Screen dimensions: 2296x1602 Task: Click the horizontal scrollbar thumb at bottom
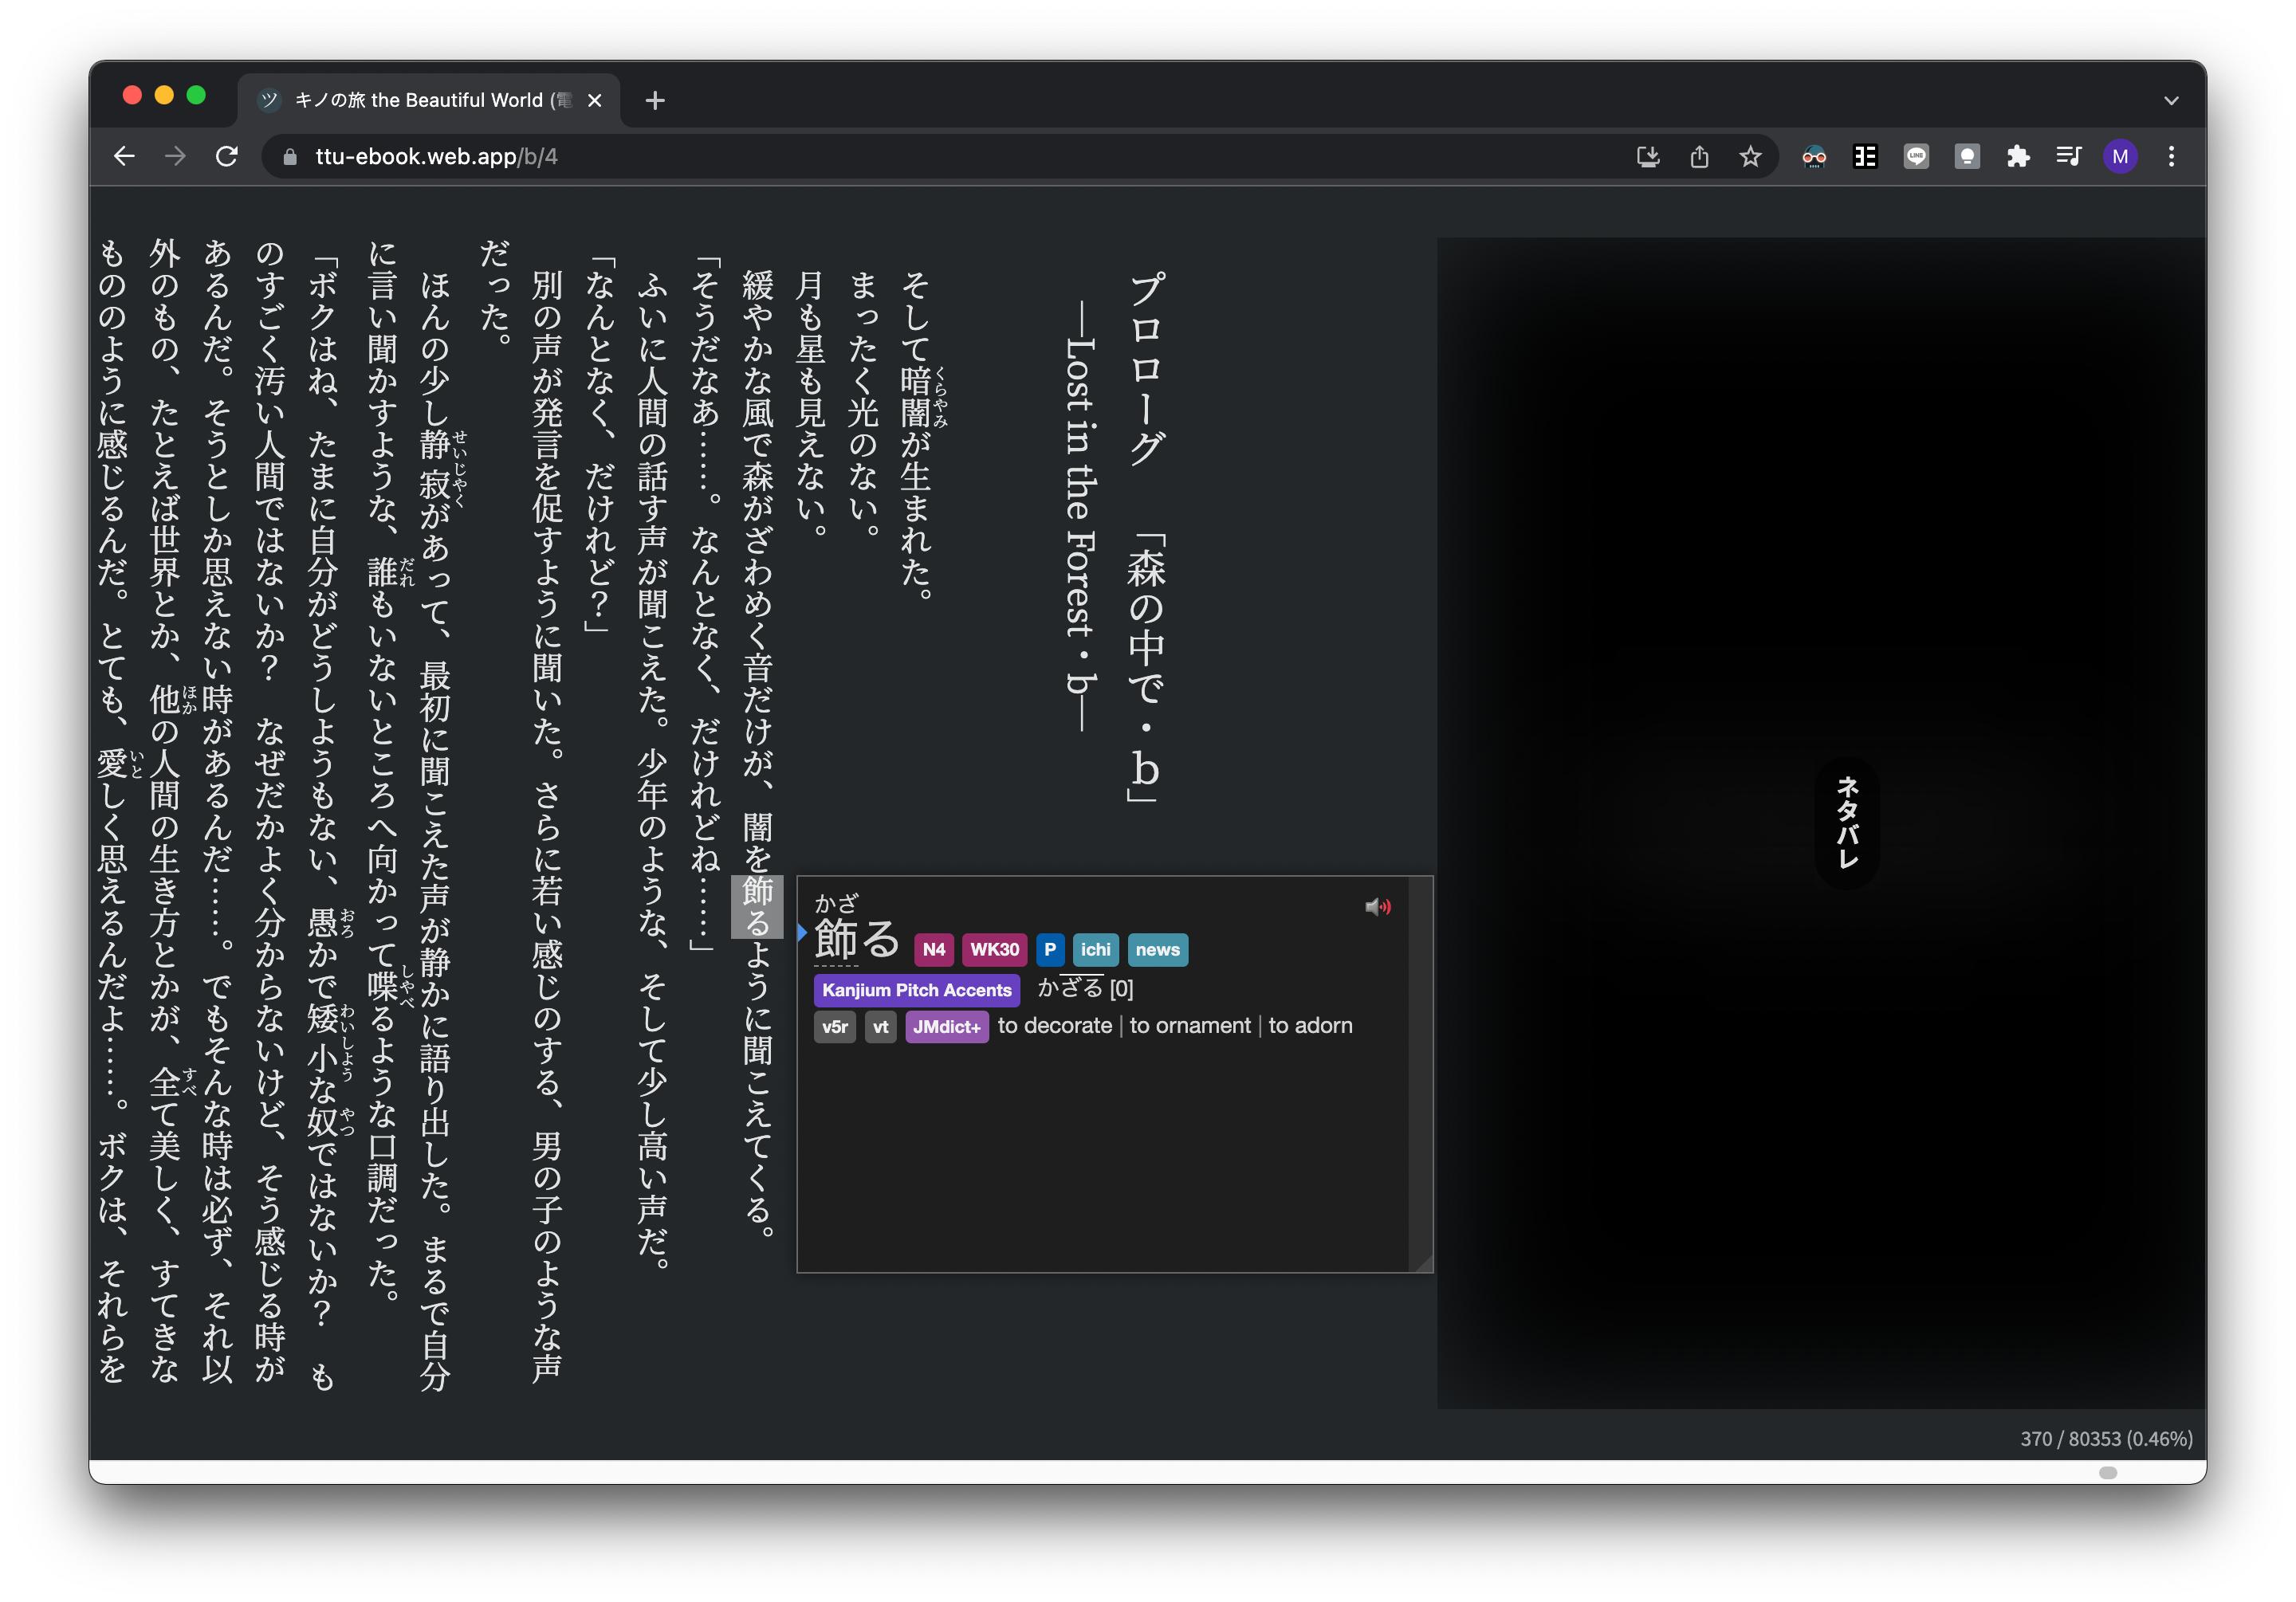pos(2108,1472)
